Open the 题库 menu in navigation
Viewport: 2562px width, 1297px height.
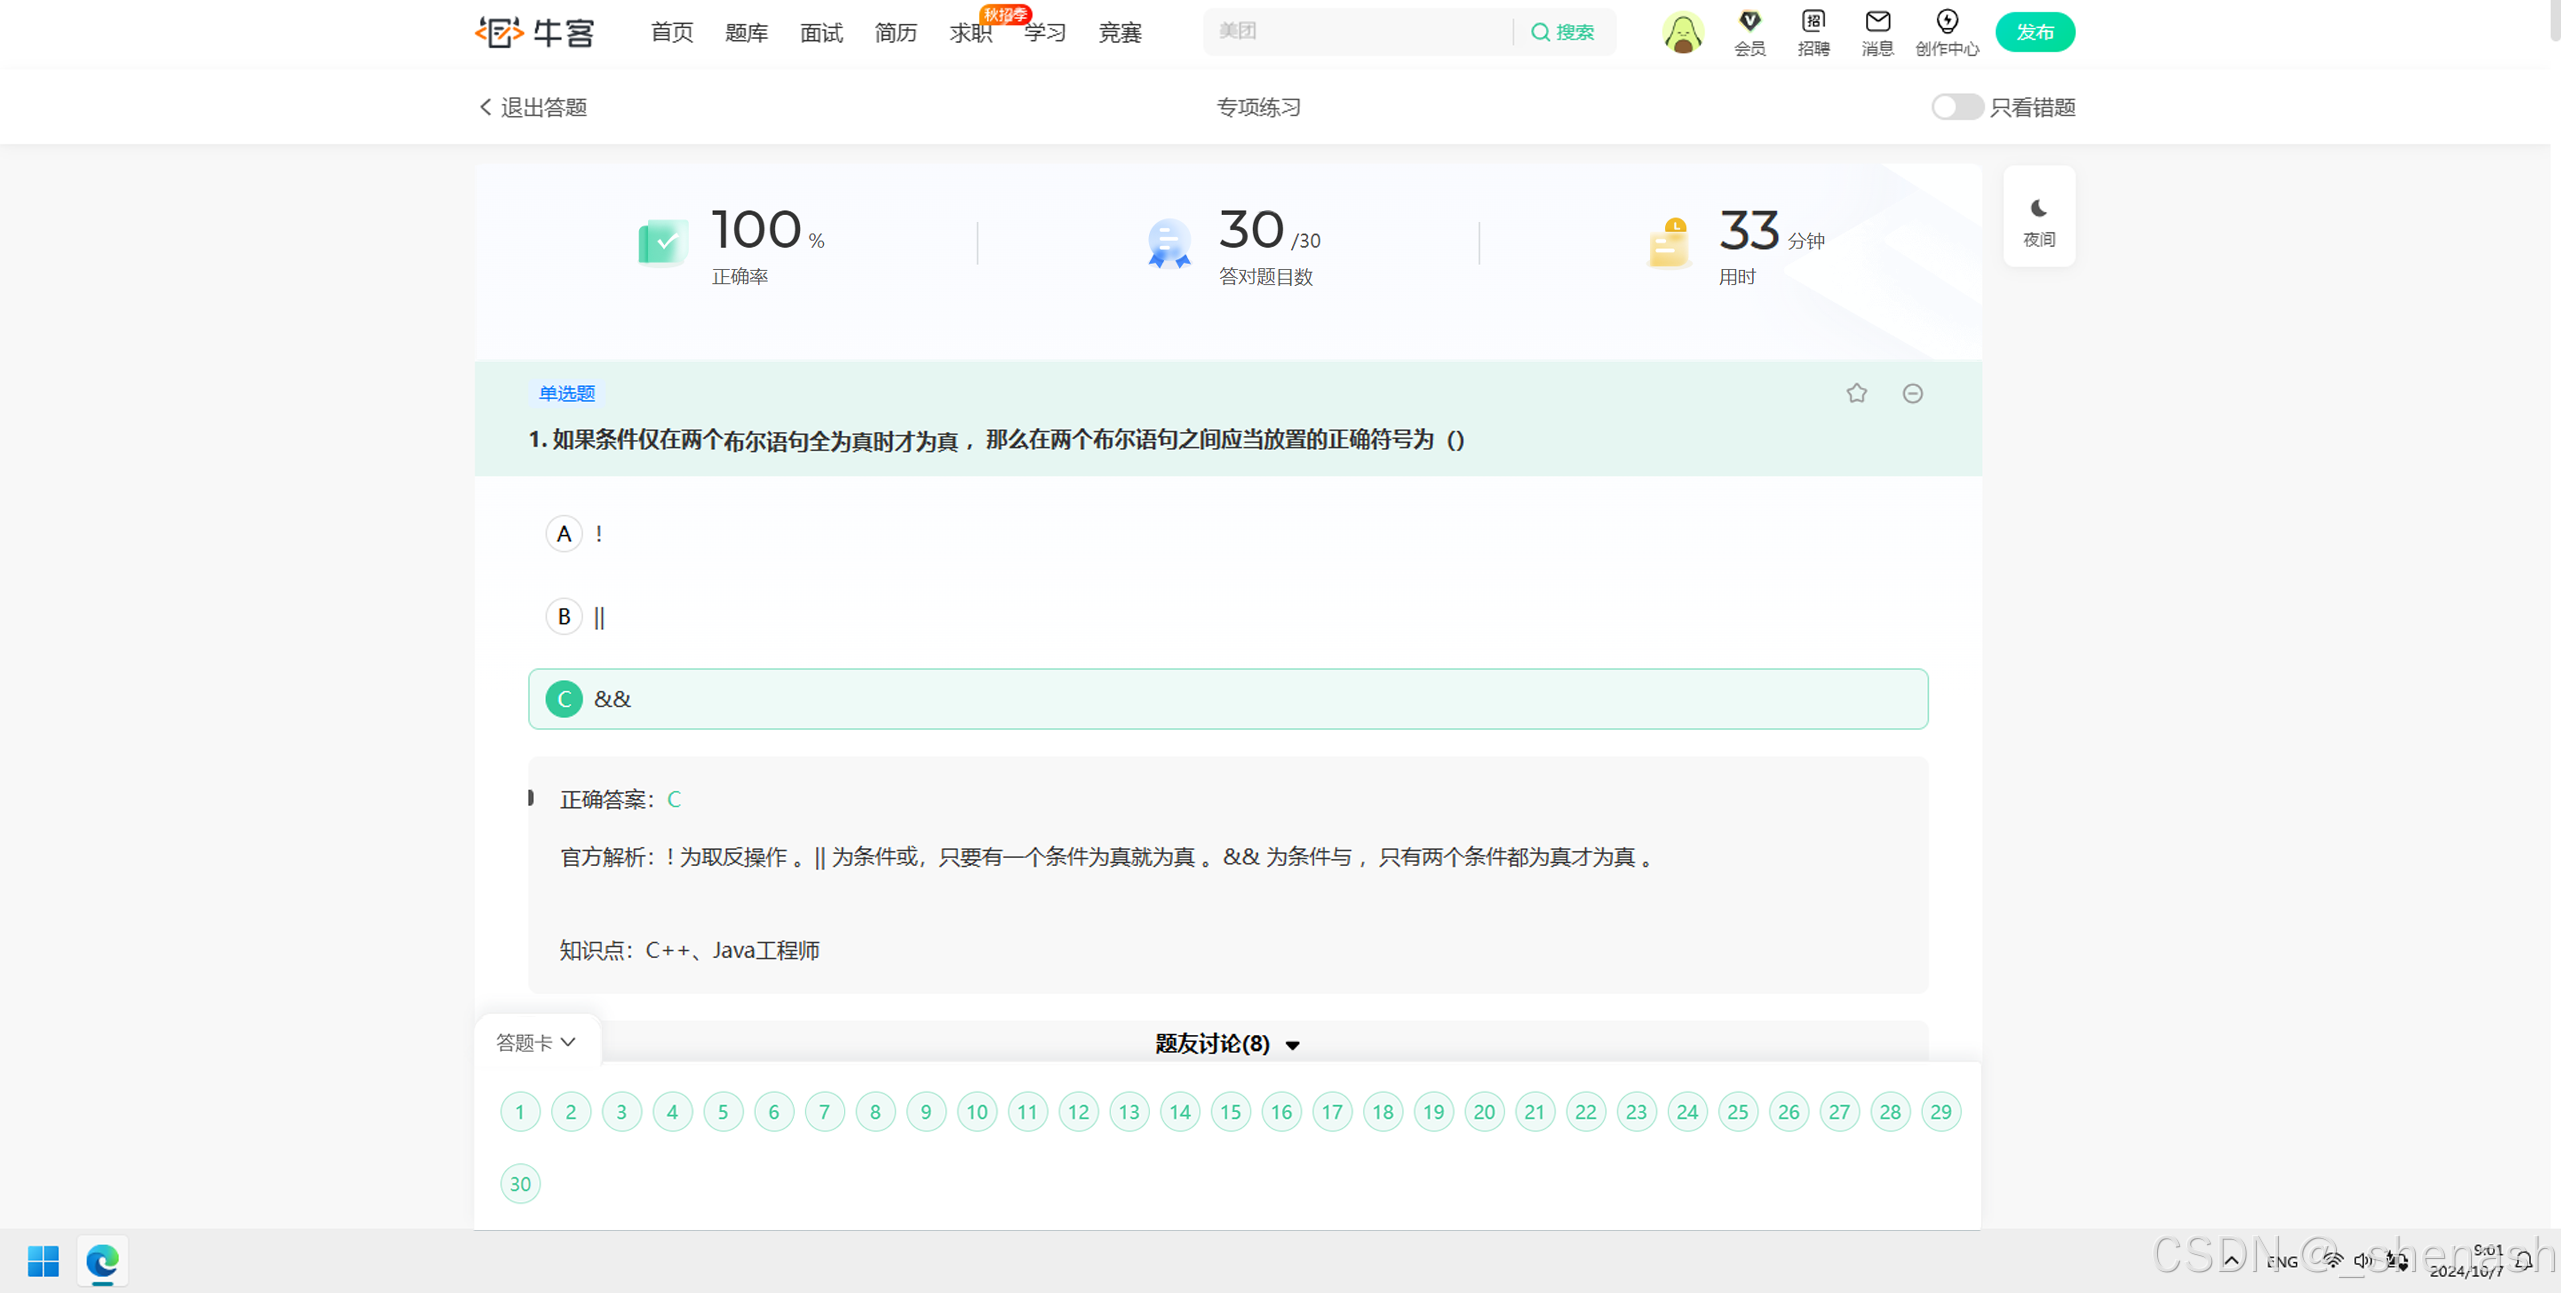click(746, 33)
